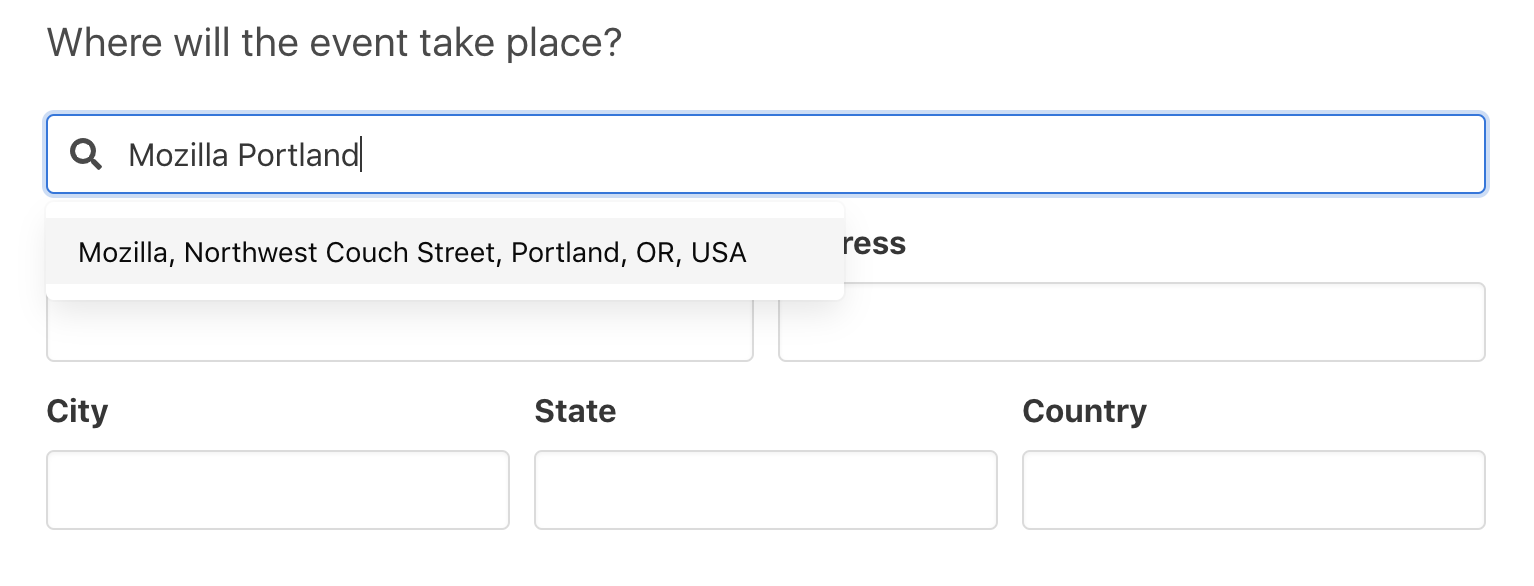The width and height of the screenshot is (1534, 586).
Task: Choose suggestion by clicking "Northwest Couch Street" text
Action: click(x=340, y=253)
